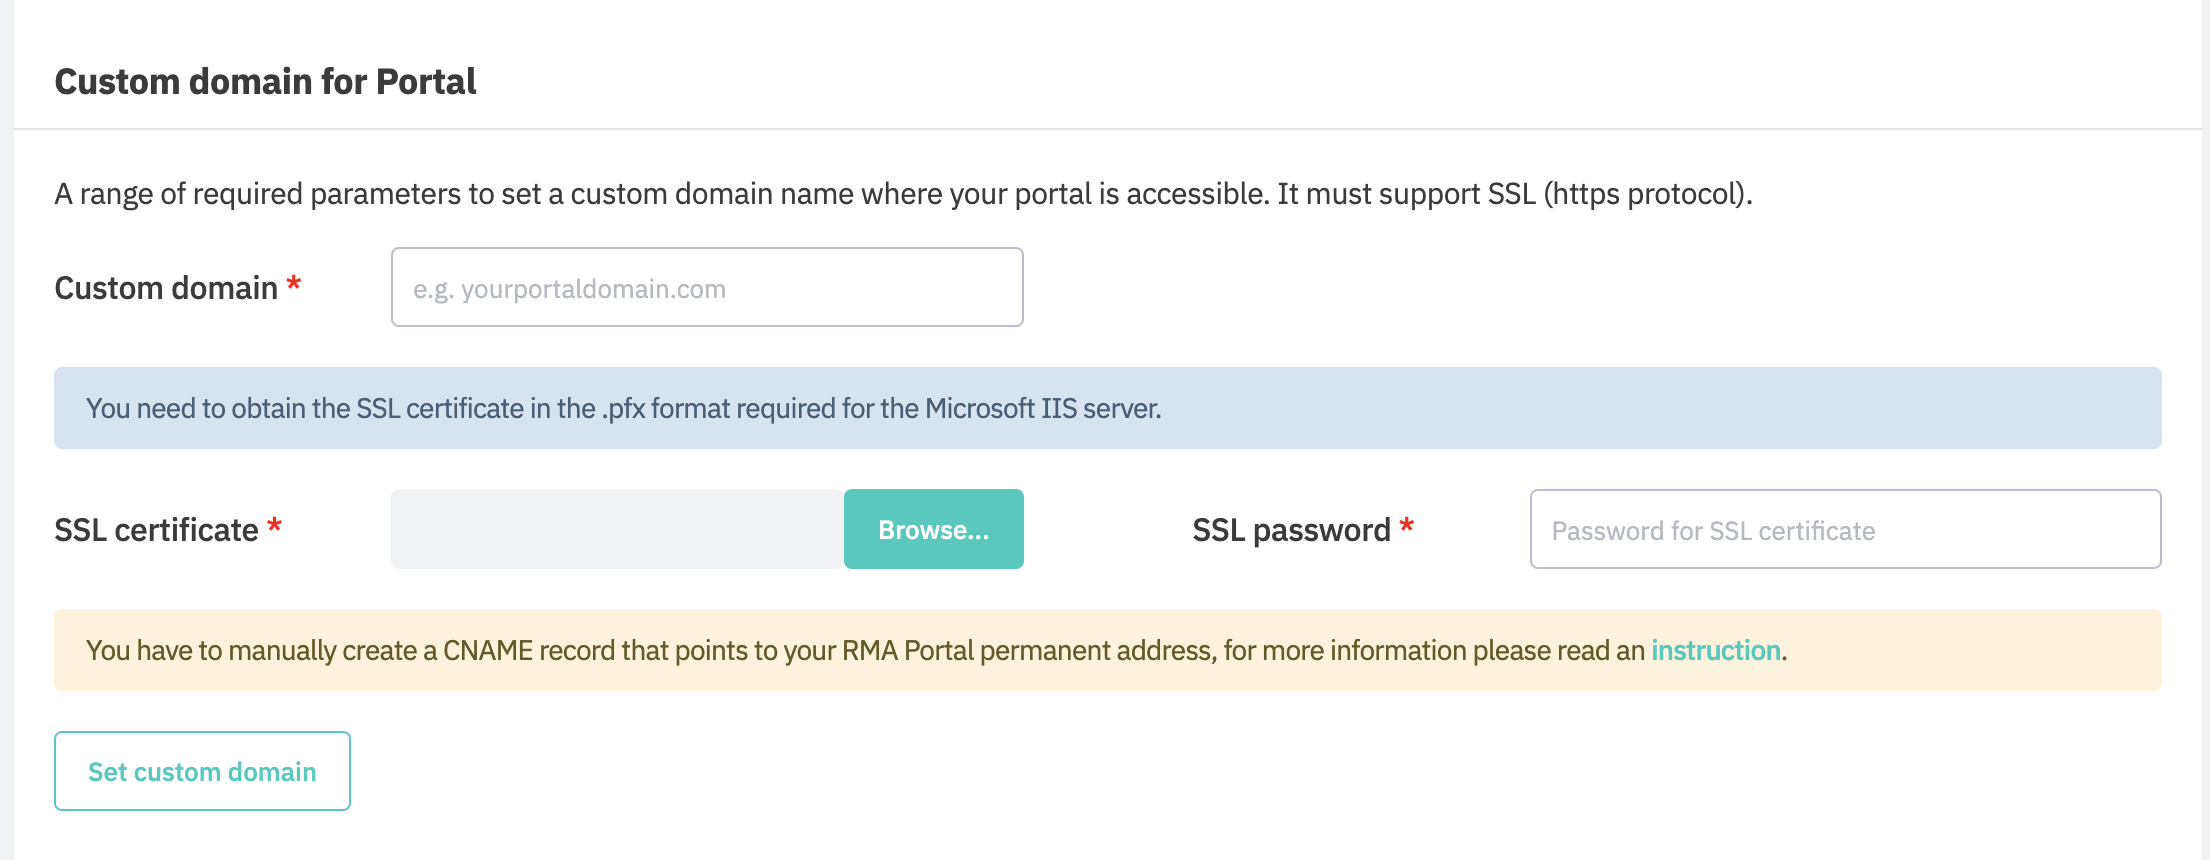Click the SSL password field label

(1290, 530)
